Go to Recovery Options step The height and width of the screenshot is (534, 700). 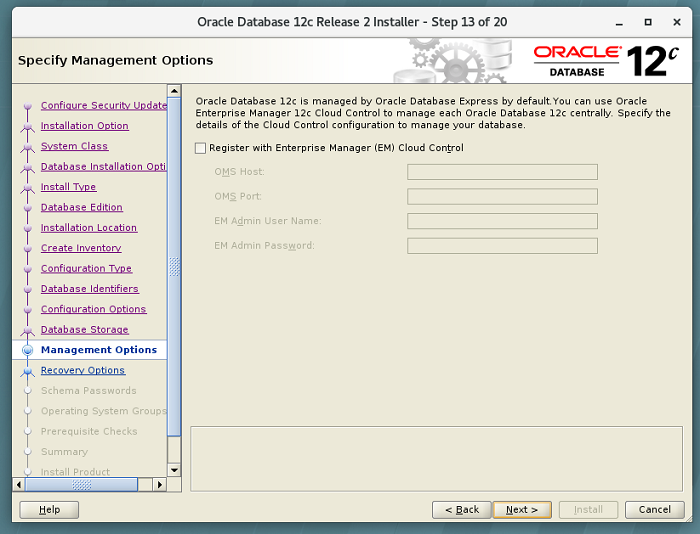point(83,371)
